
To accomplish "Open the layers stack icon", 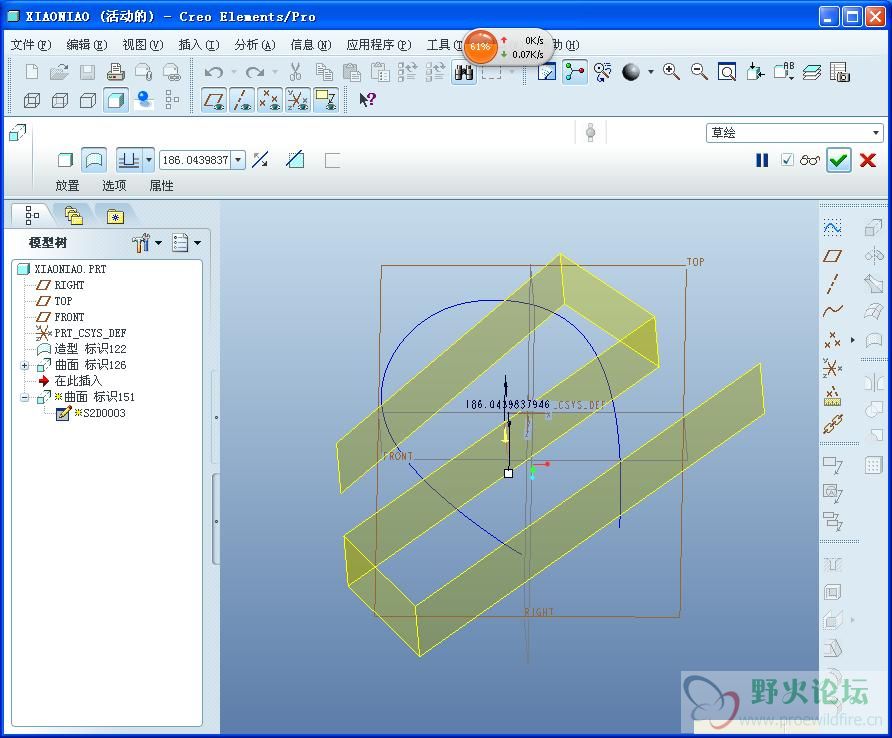I will click(x=812, y=72).
